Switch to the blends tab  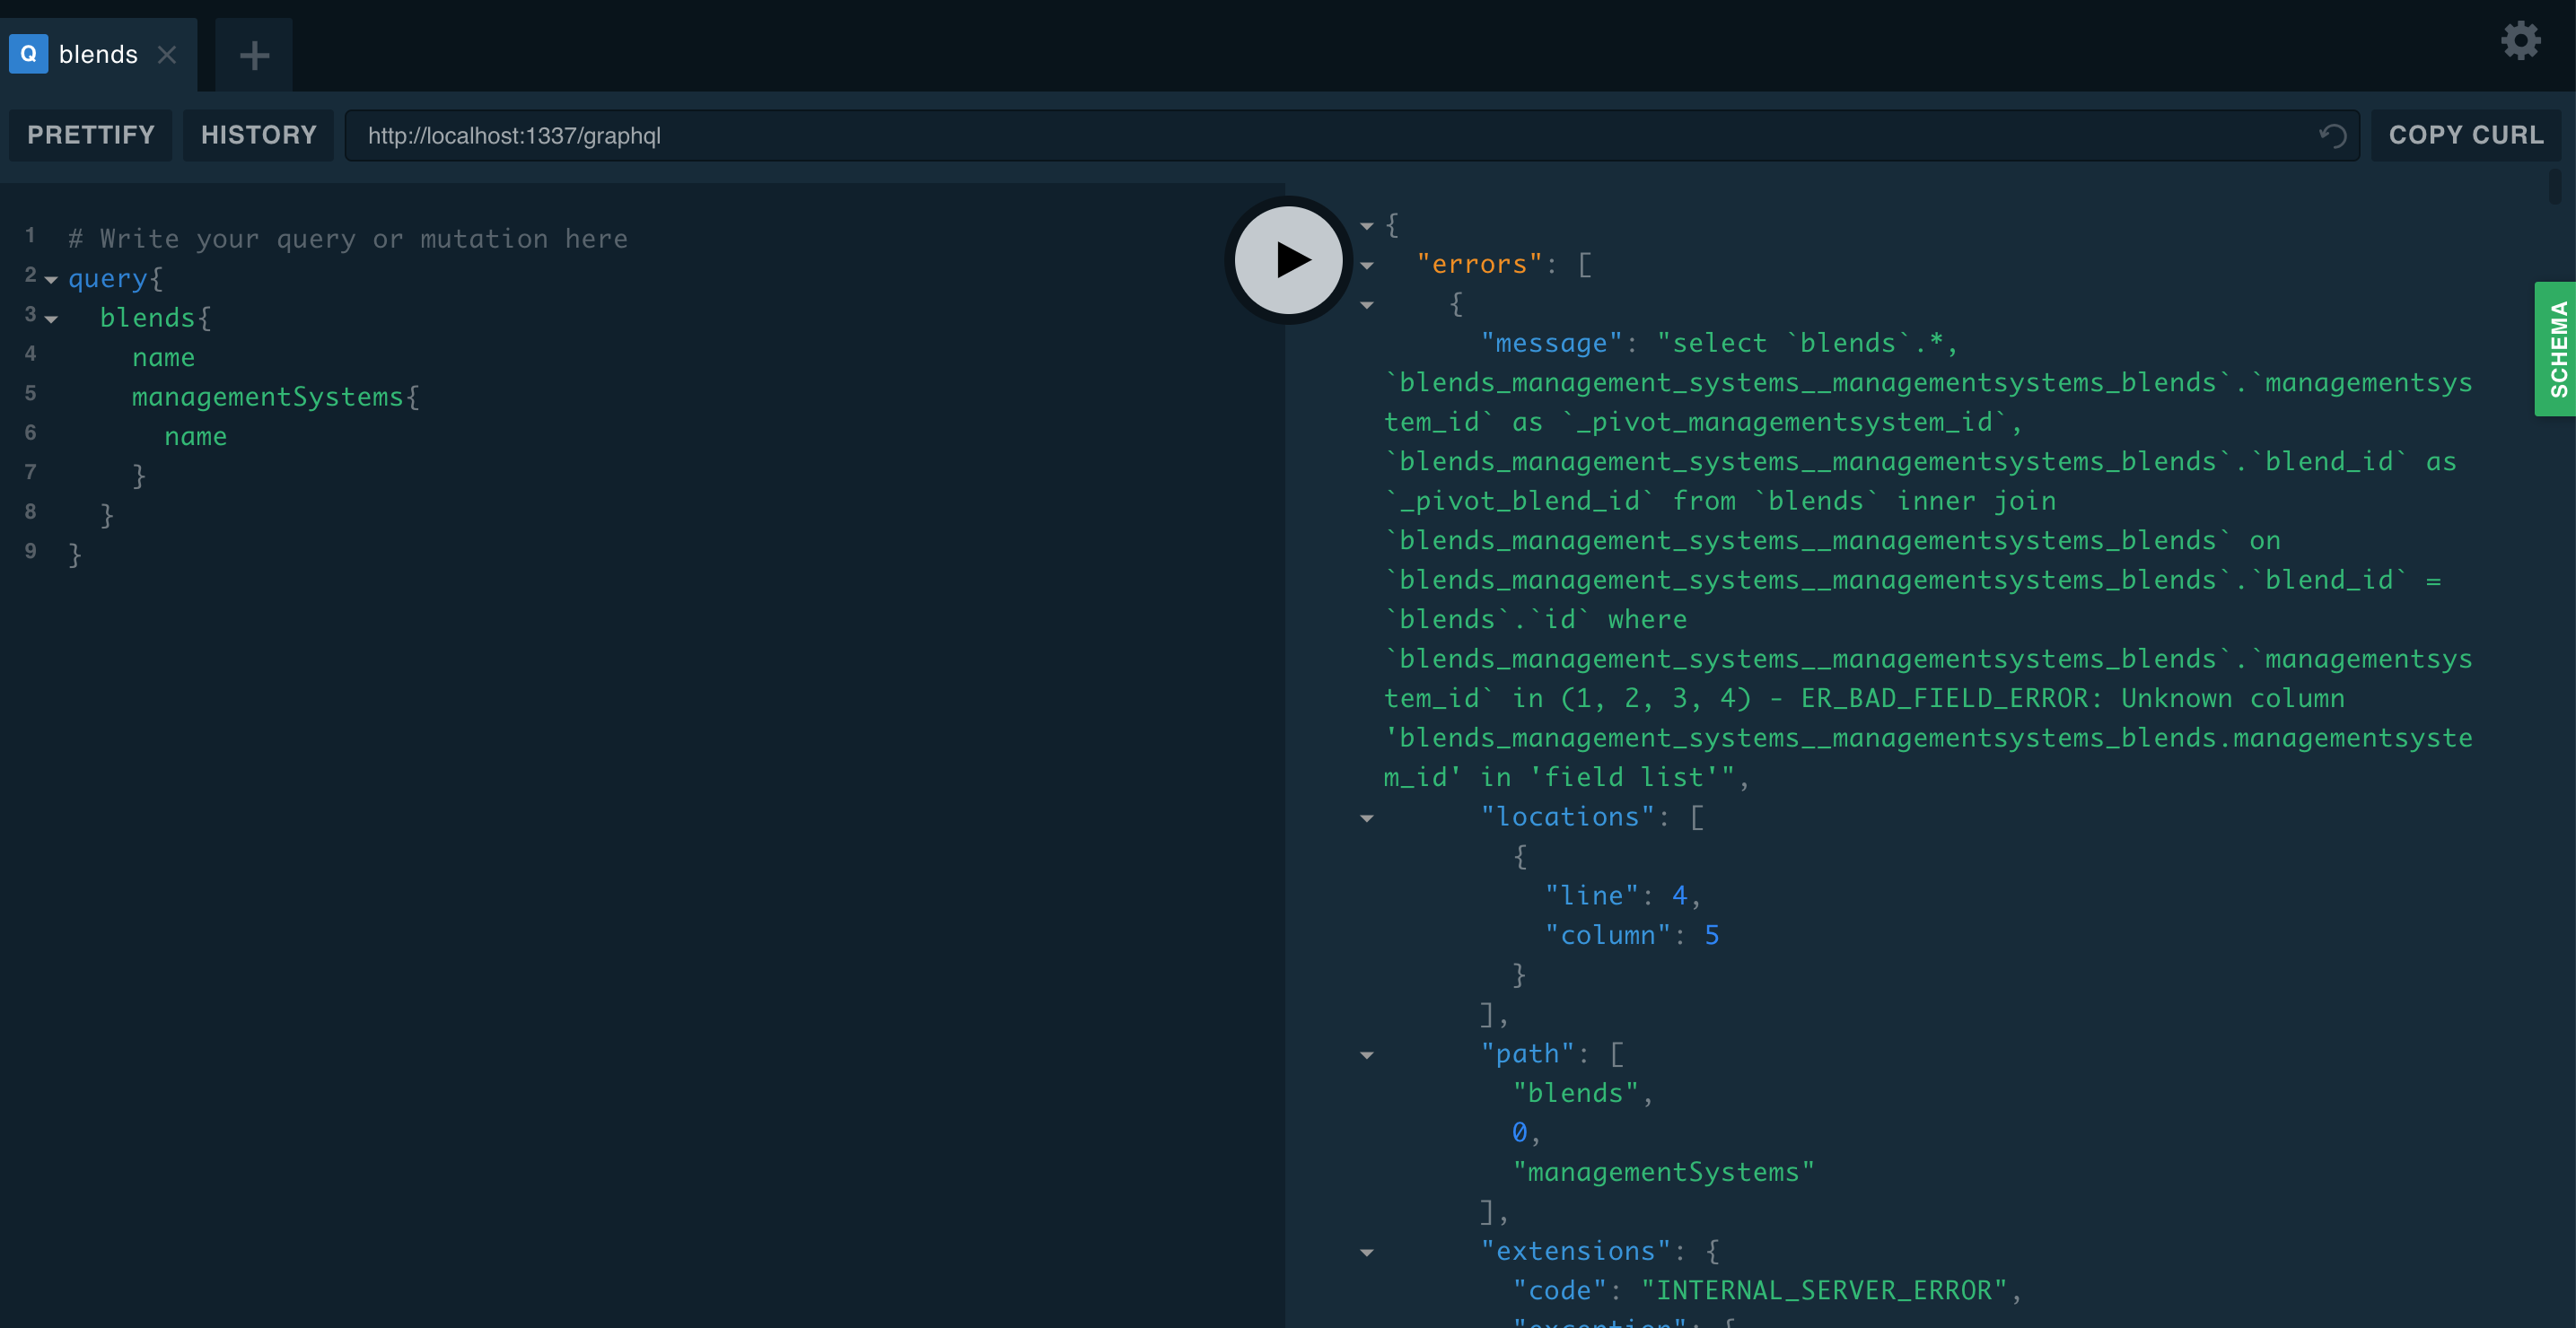point(97,54)
